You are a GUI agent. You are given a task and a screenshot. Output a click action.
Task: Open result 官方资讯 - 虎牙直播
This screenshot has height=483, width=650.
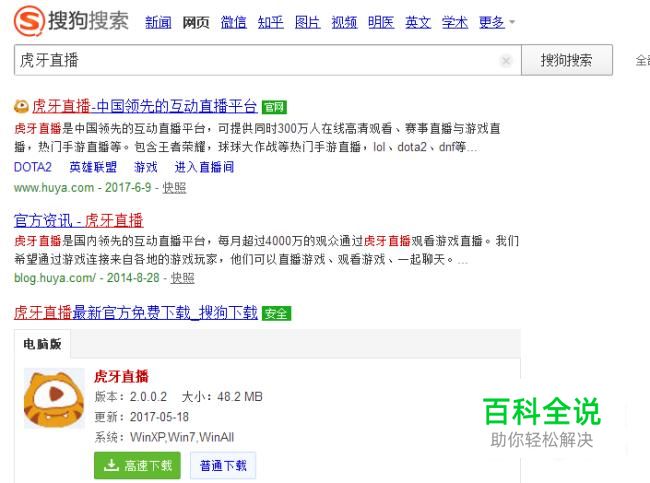coord(79,220)
